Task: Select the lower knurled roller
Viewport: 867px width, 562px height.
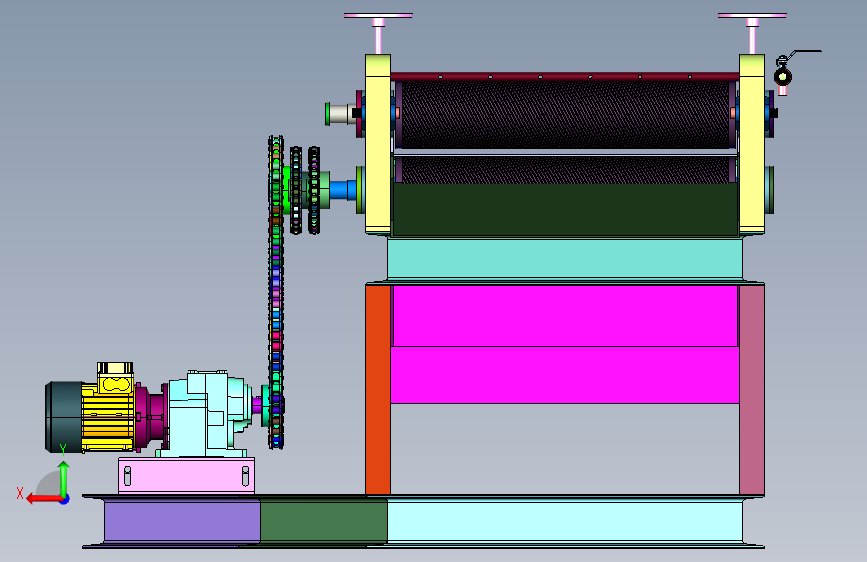Action: pyautogui.click(x=565, y=169)
